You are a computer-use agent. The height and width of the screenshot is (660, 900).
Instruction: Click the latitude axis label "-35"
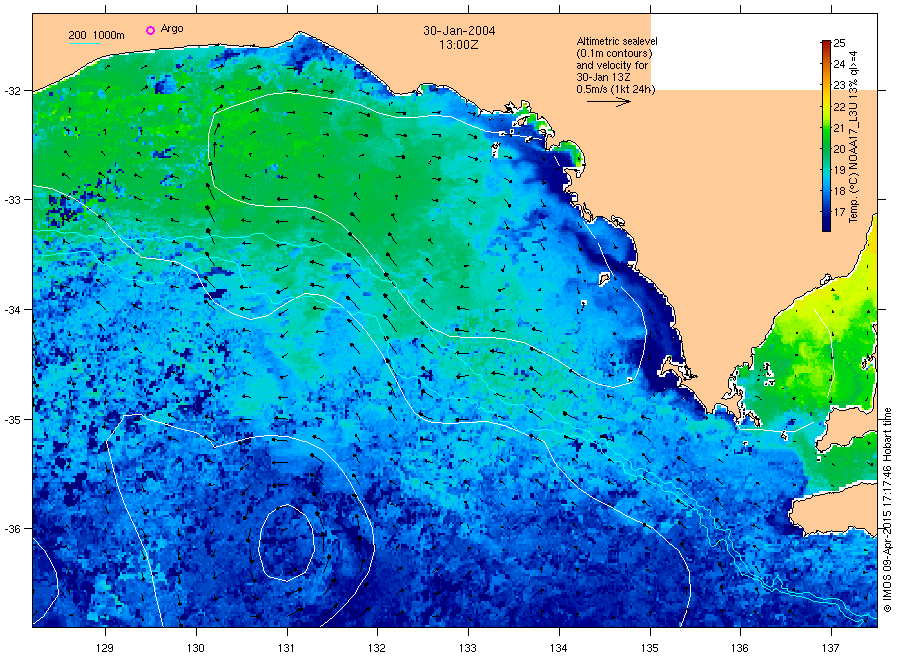pos(13,420)
